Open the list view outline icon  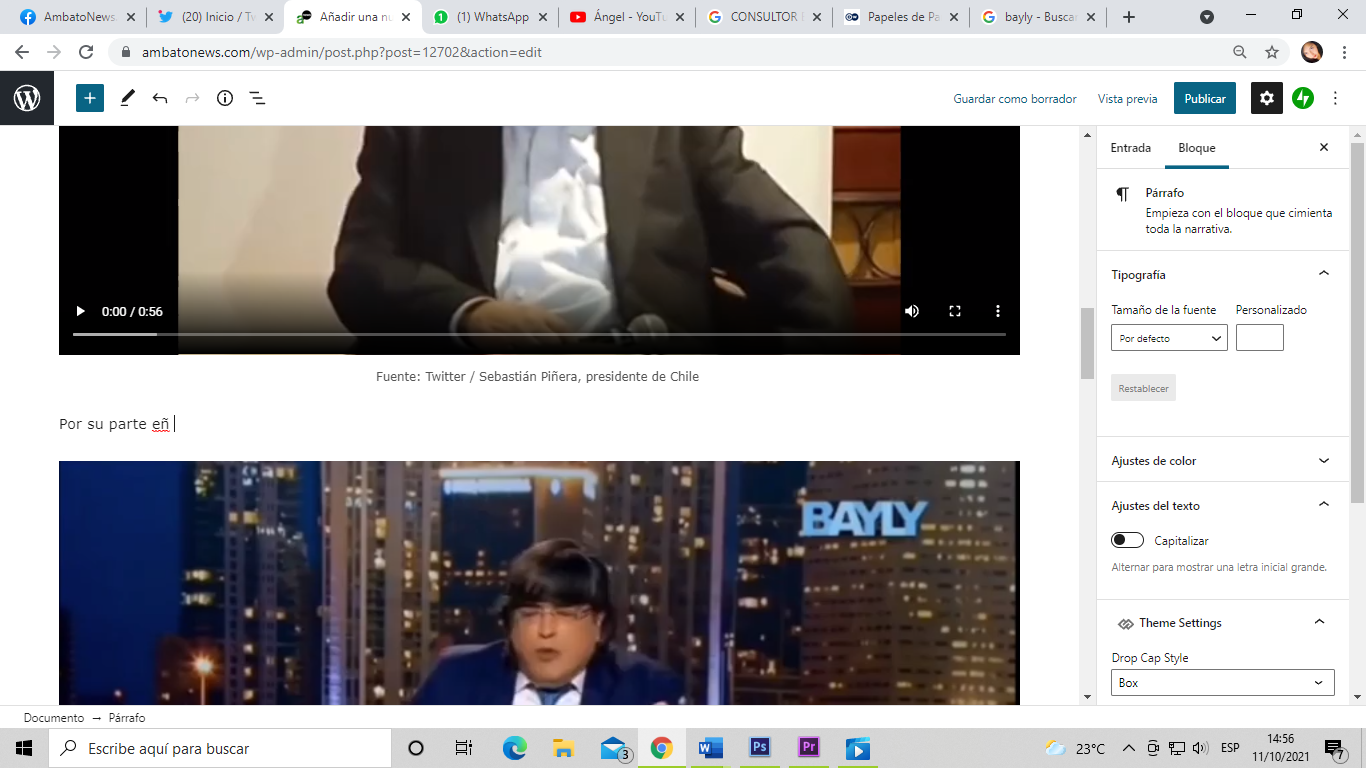click(257, 98)
